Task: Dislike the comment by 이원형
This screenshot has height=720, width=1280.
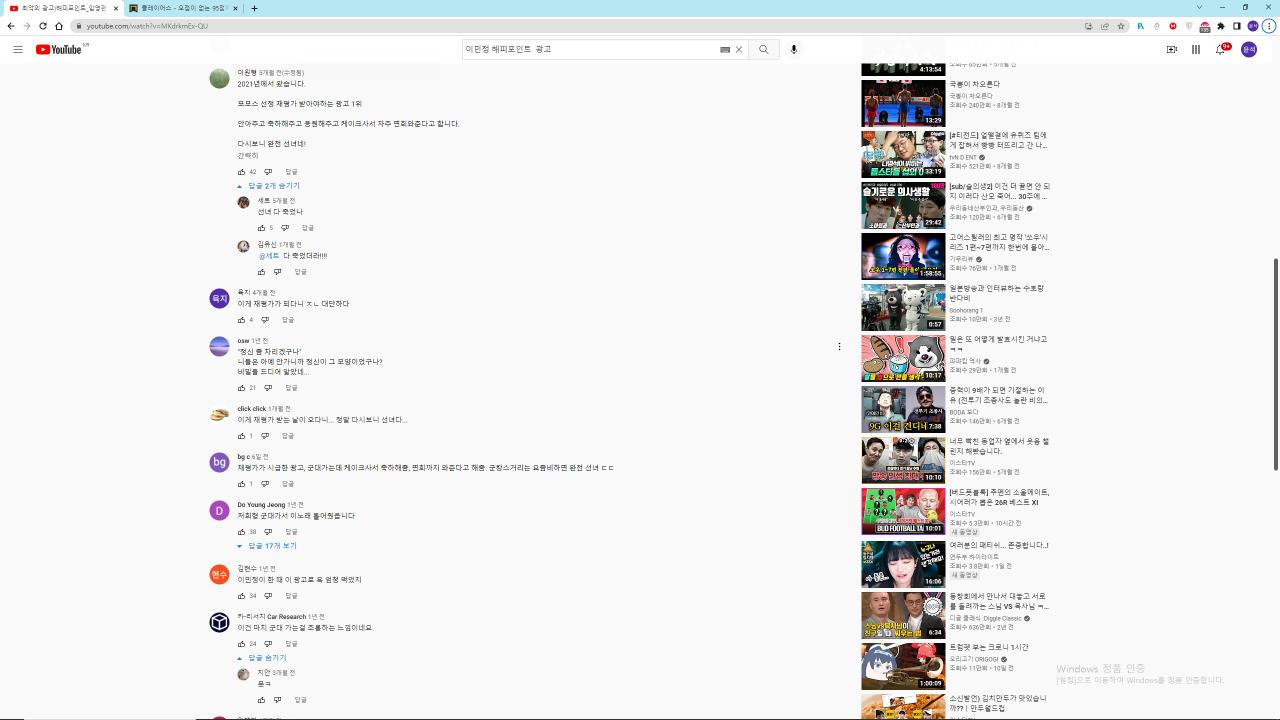Action: click(269, 172)
